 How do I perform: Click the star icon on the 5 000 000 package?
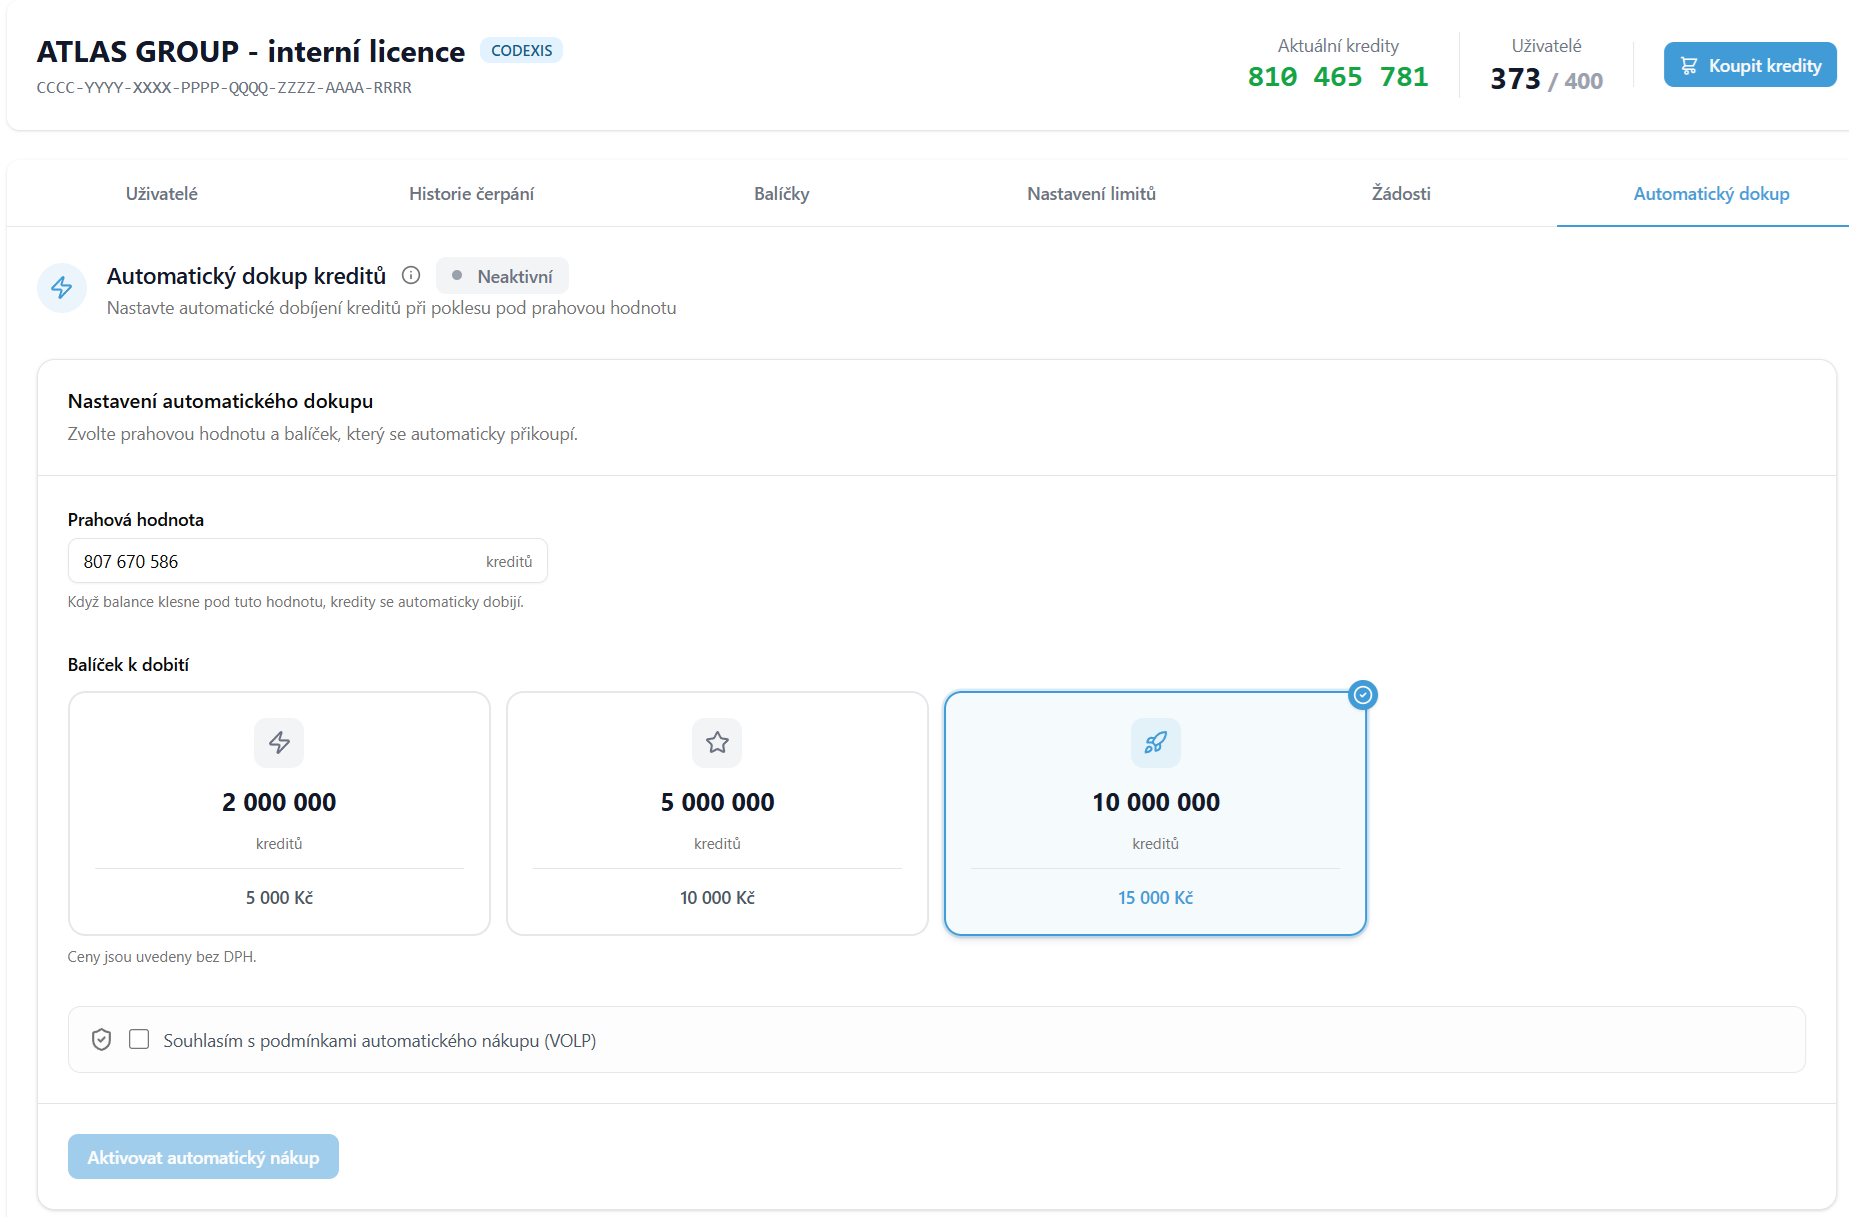(717, 743)
